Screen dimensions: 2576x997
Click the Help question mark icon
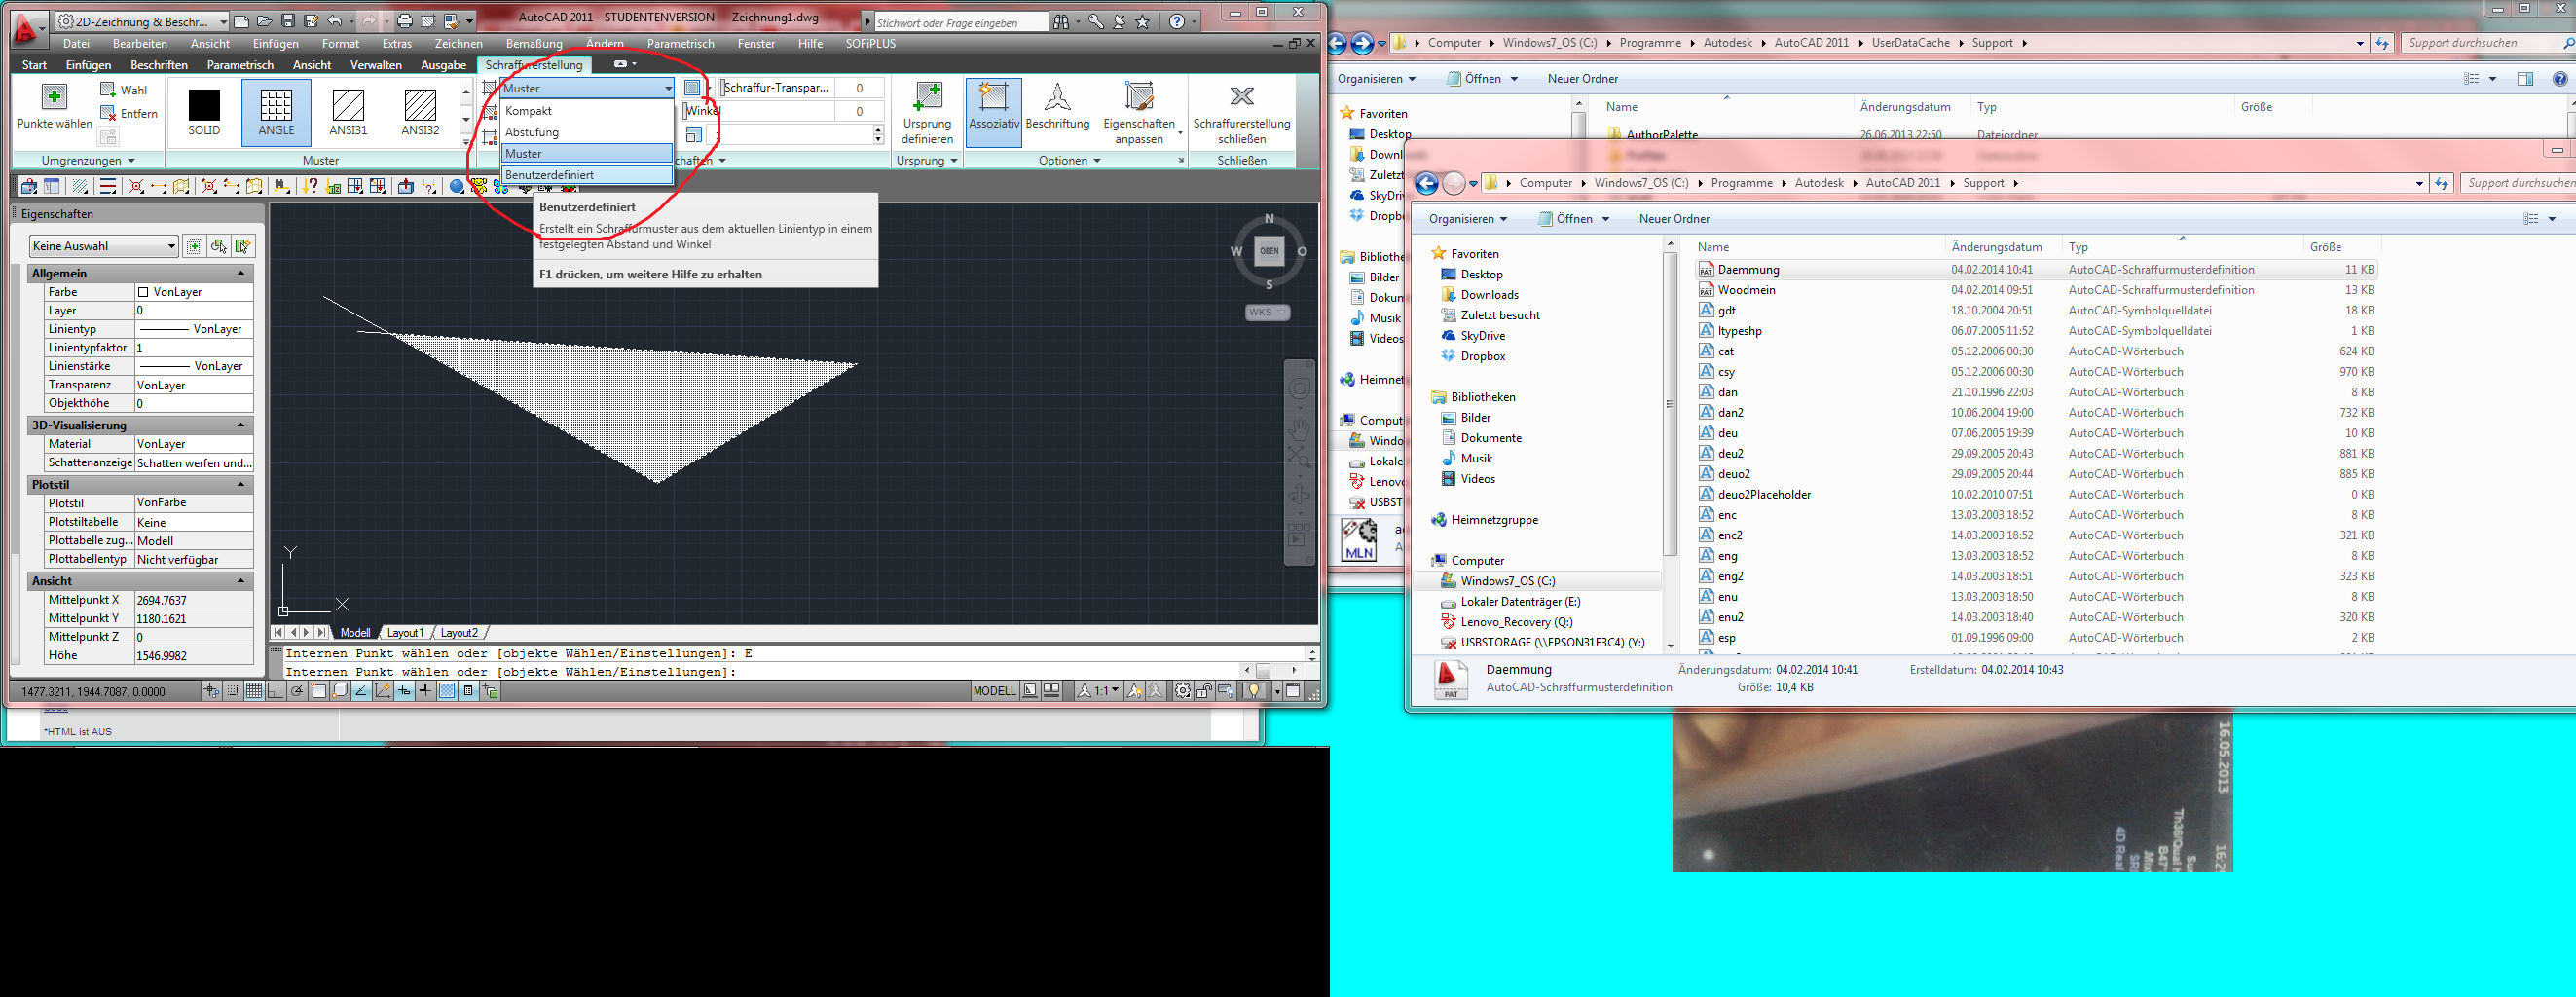[x=1177, y=22]
